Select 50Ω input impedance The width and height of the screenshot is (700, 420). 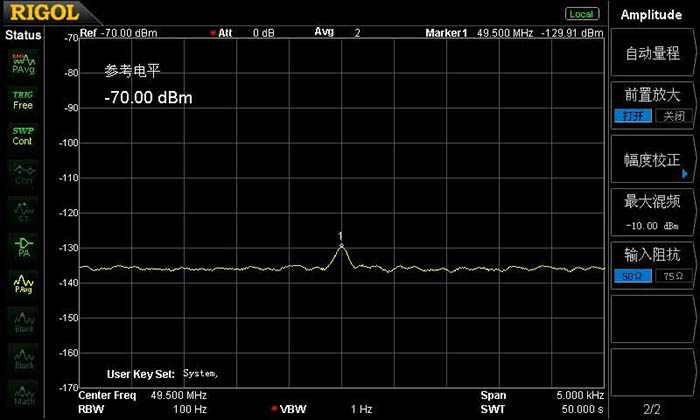pos(632,276)
